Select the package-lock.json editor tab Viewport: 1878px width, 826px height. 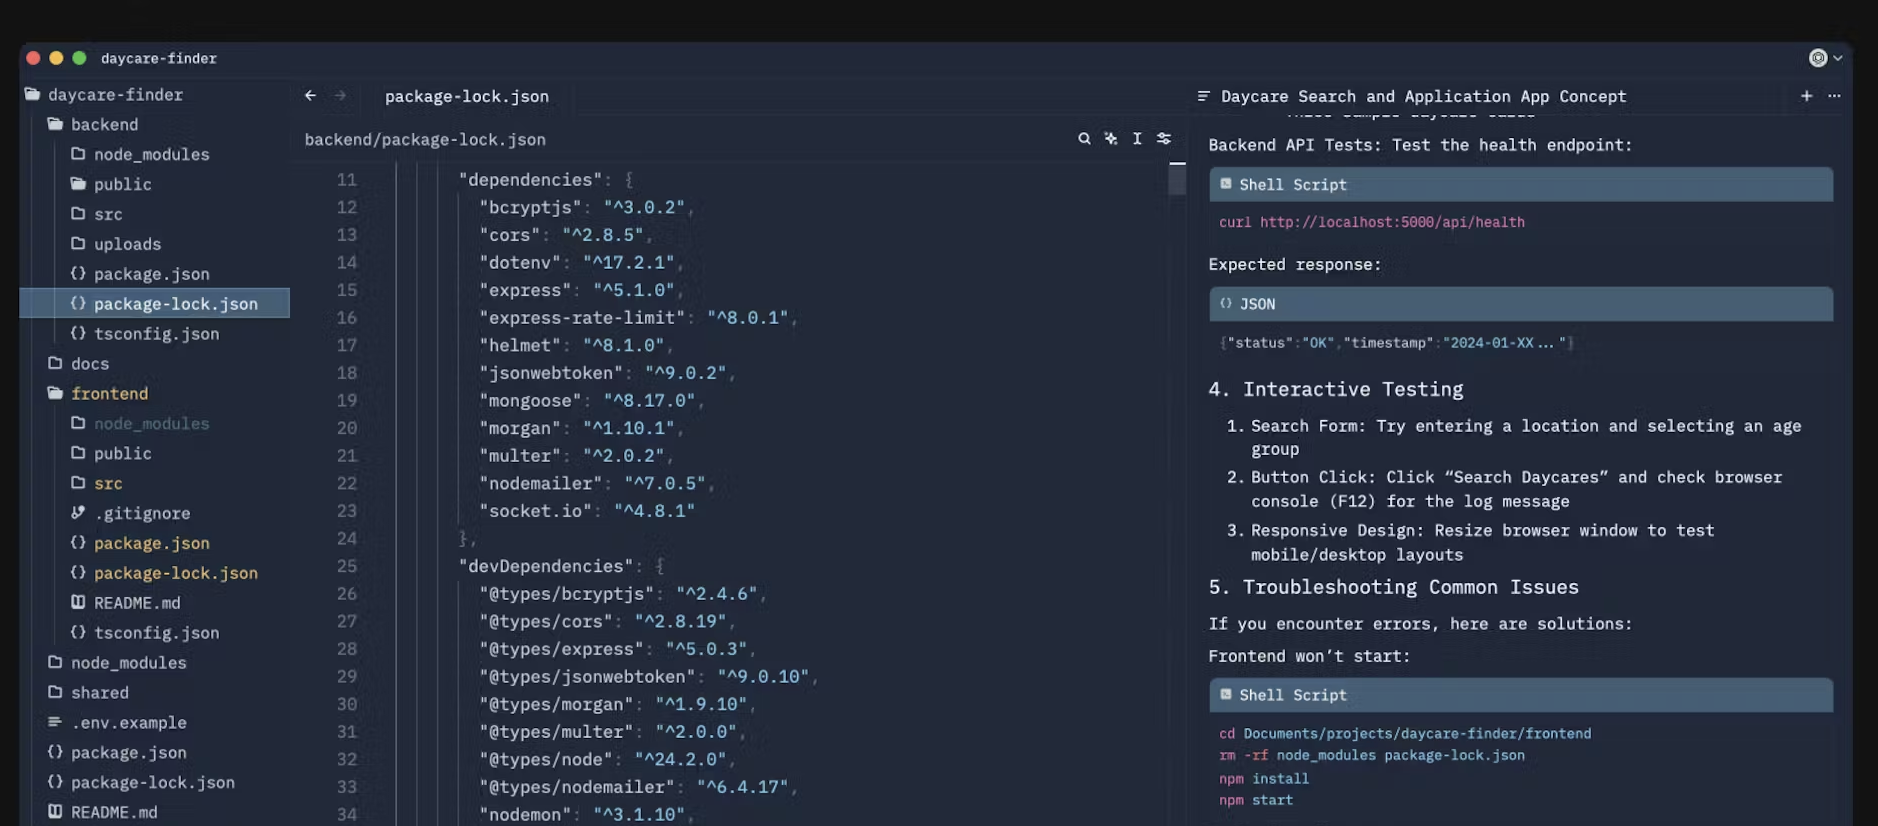(x=466, y=96)
